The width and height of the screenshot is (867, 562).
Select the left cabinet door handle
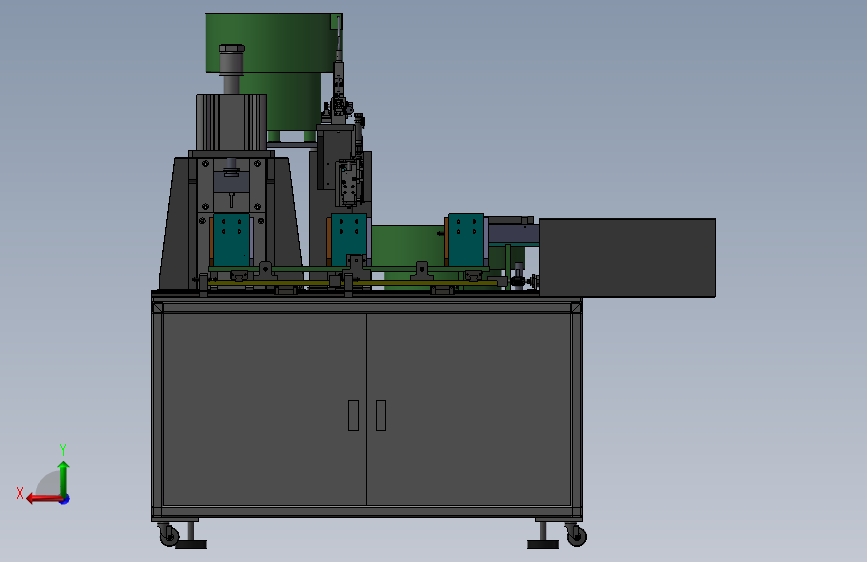tap(353, 415)
